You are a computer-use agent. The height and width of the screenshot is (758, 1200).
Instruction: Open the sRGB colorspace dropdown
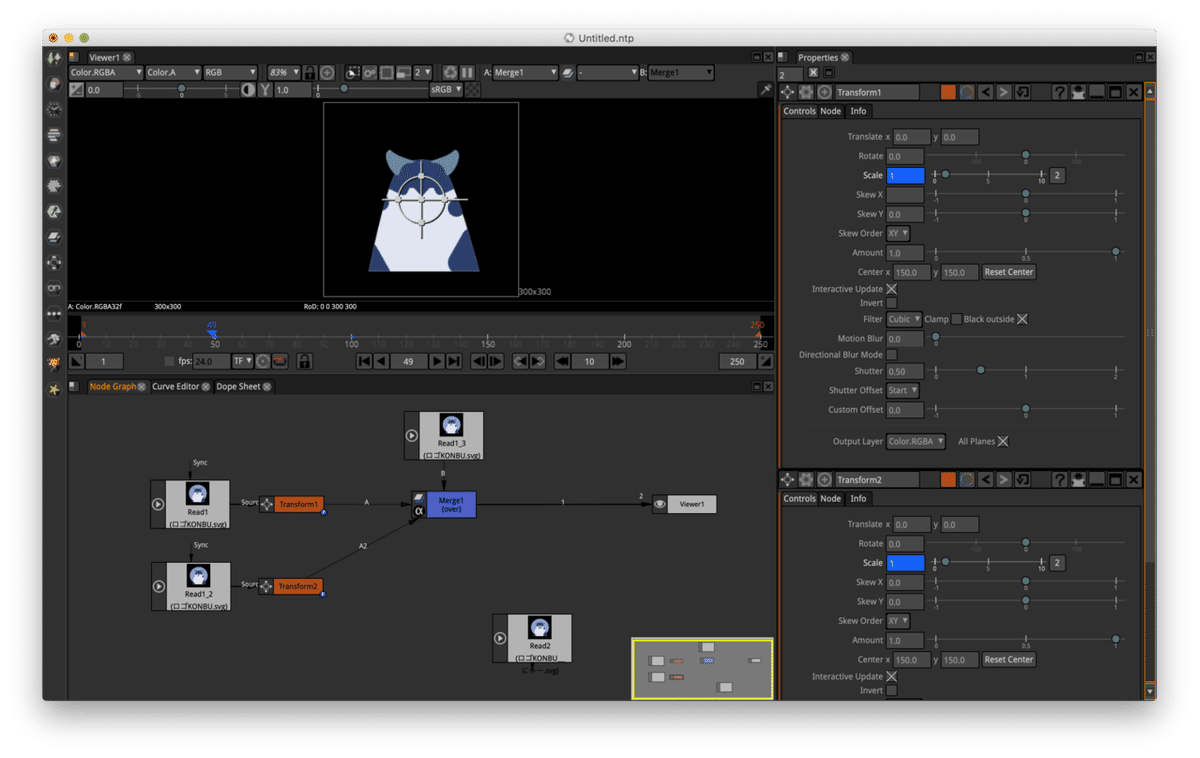446,90
